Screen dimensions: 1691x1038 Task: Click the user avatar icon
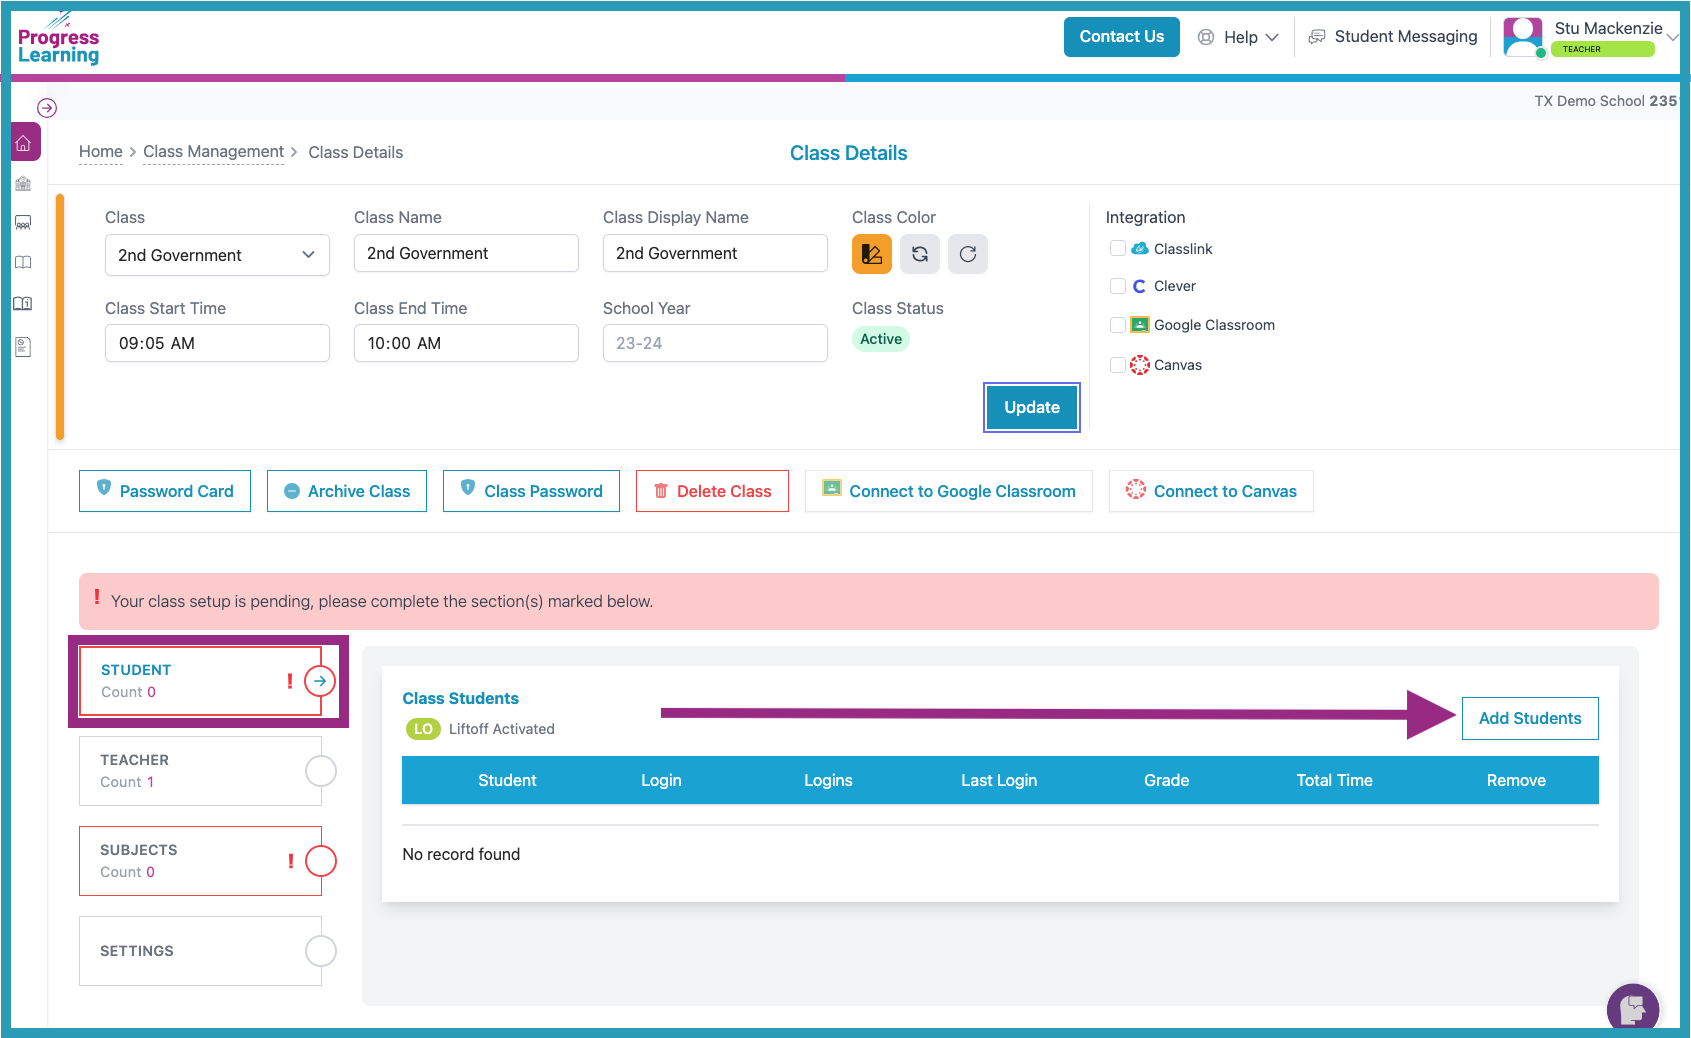click(1523, 38)
